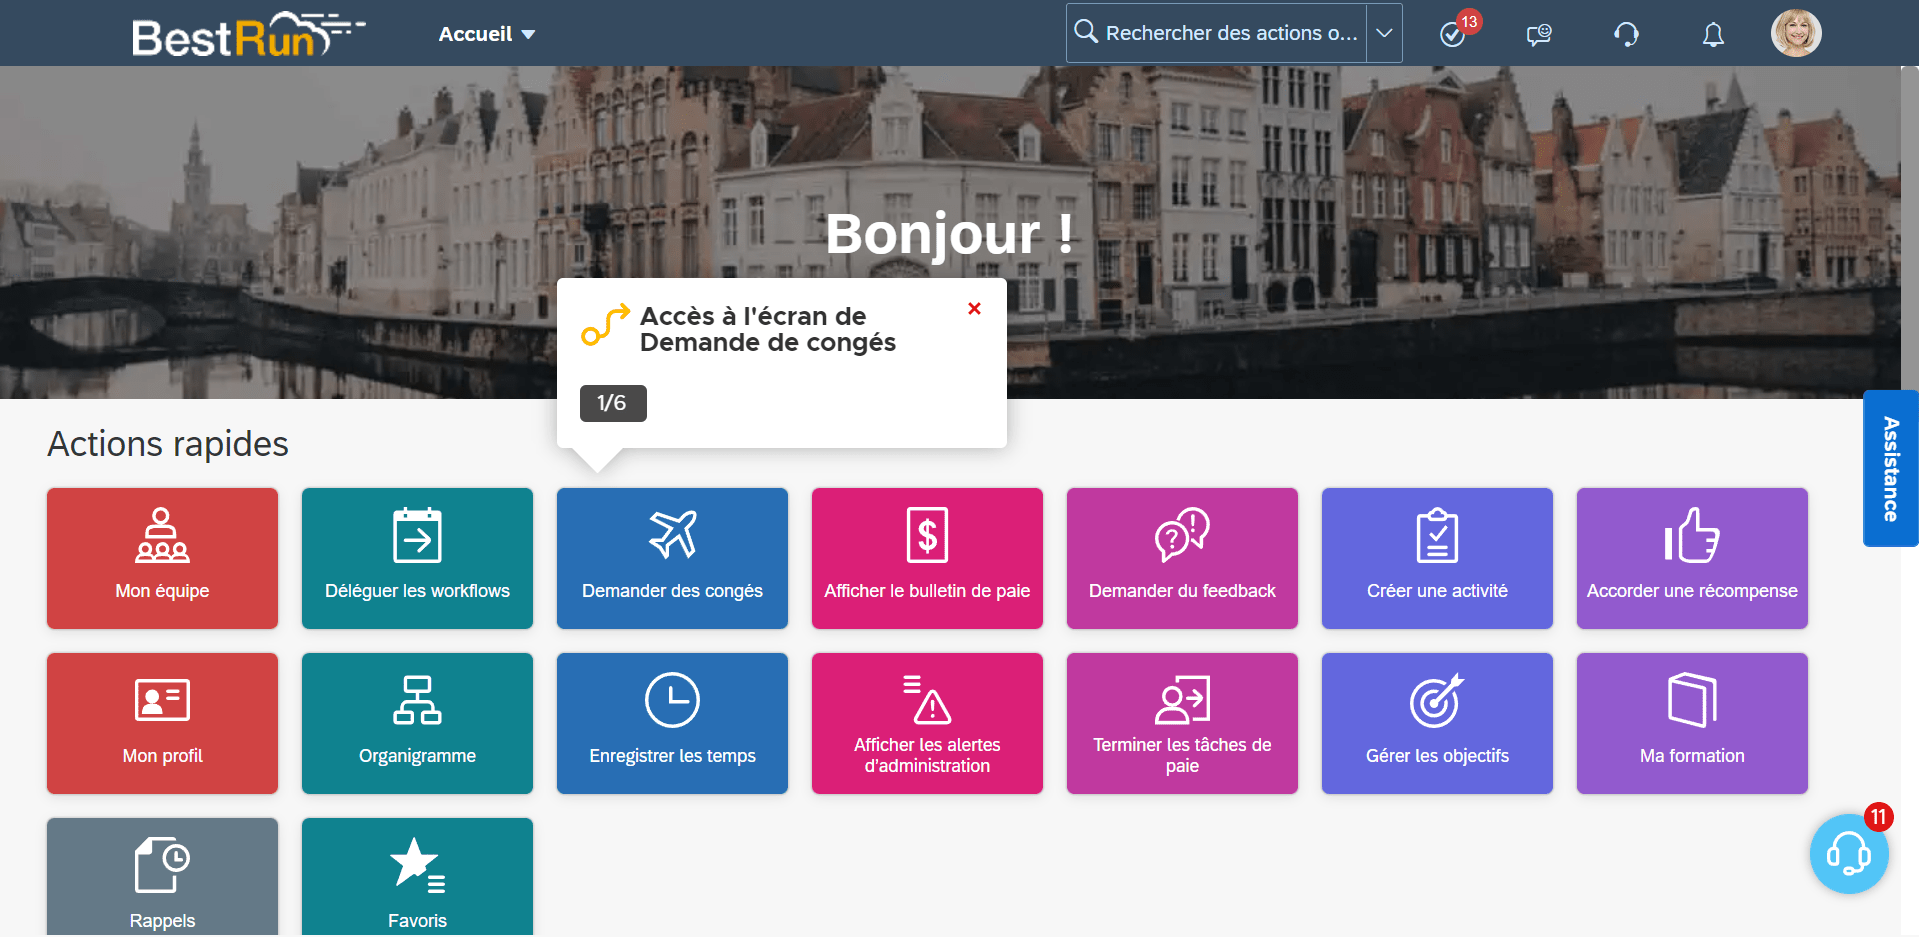Expand the Accueil navigation dropdown

tap(487, 34)
